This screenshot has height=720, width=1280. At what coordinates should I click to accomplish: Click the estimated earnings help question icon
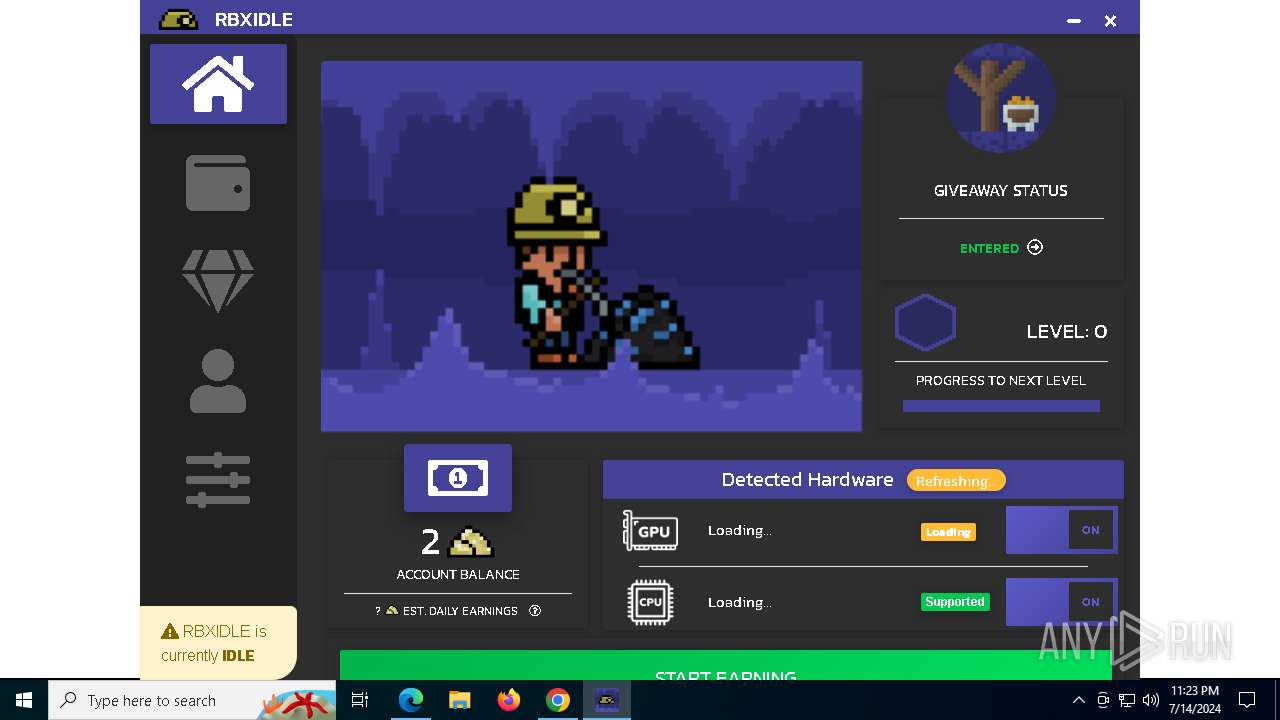click(535, 610)
